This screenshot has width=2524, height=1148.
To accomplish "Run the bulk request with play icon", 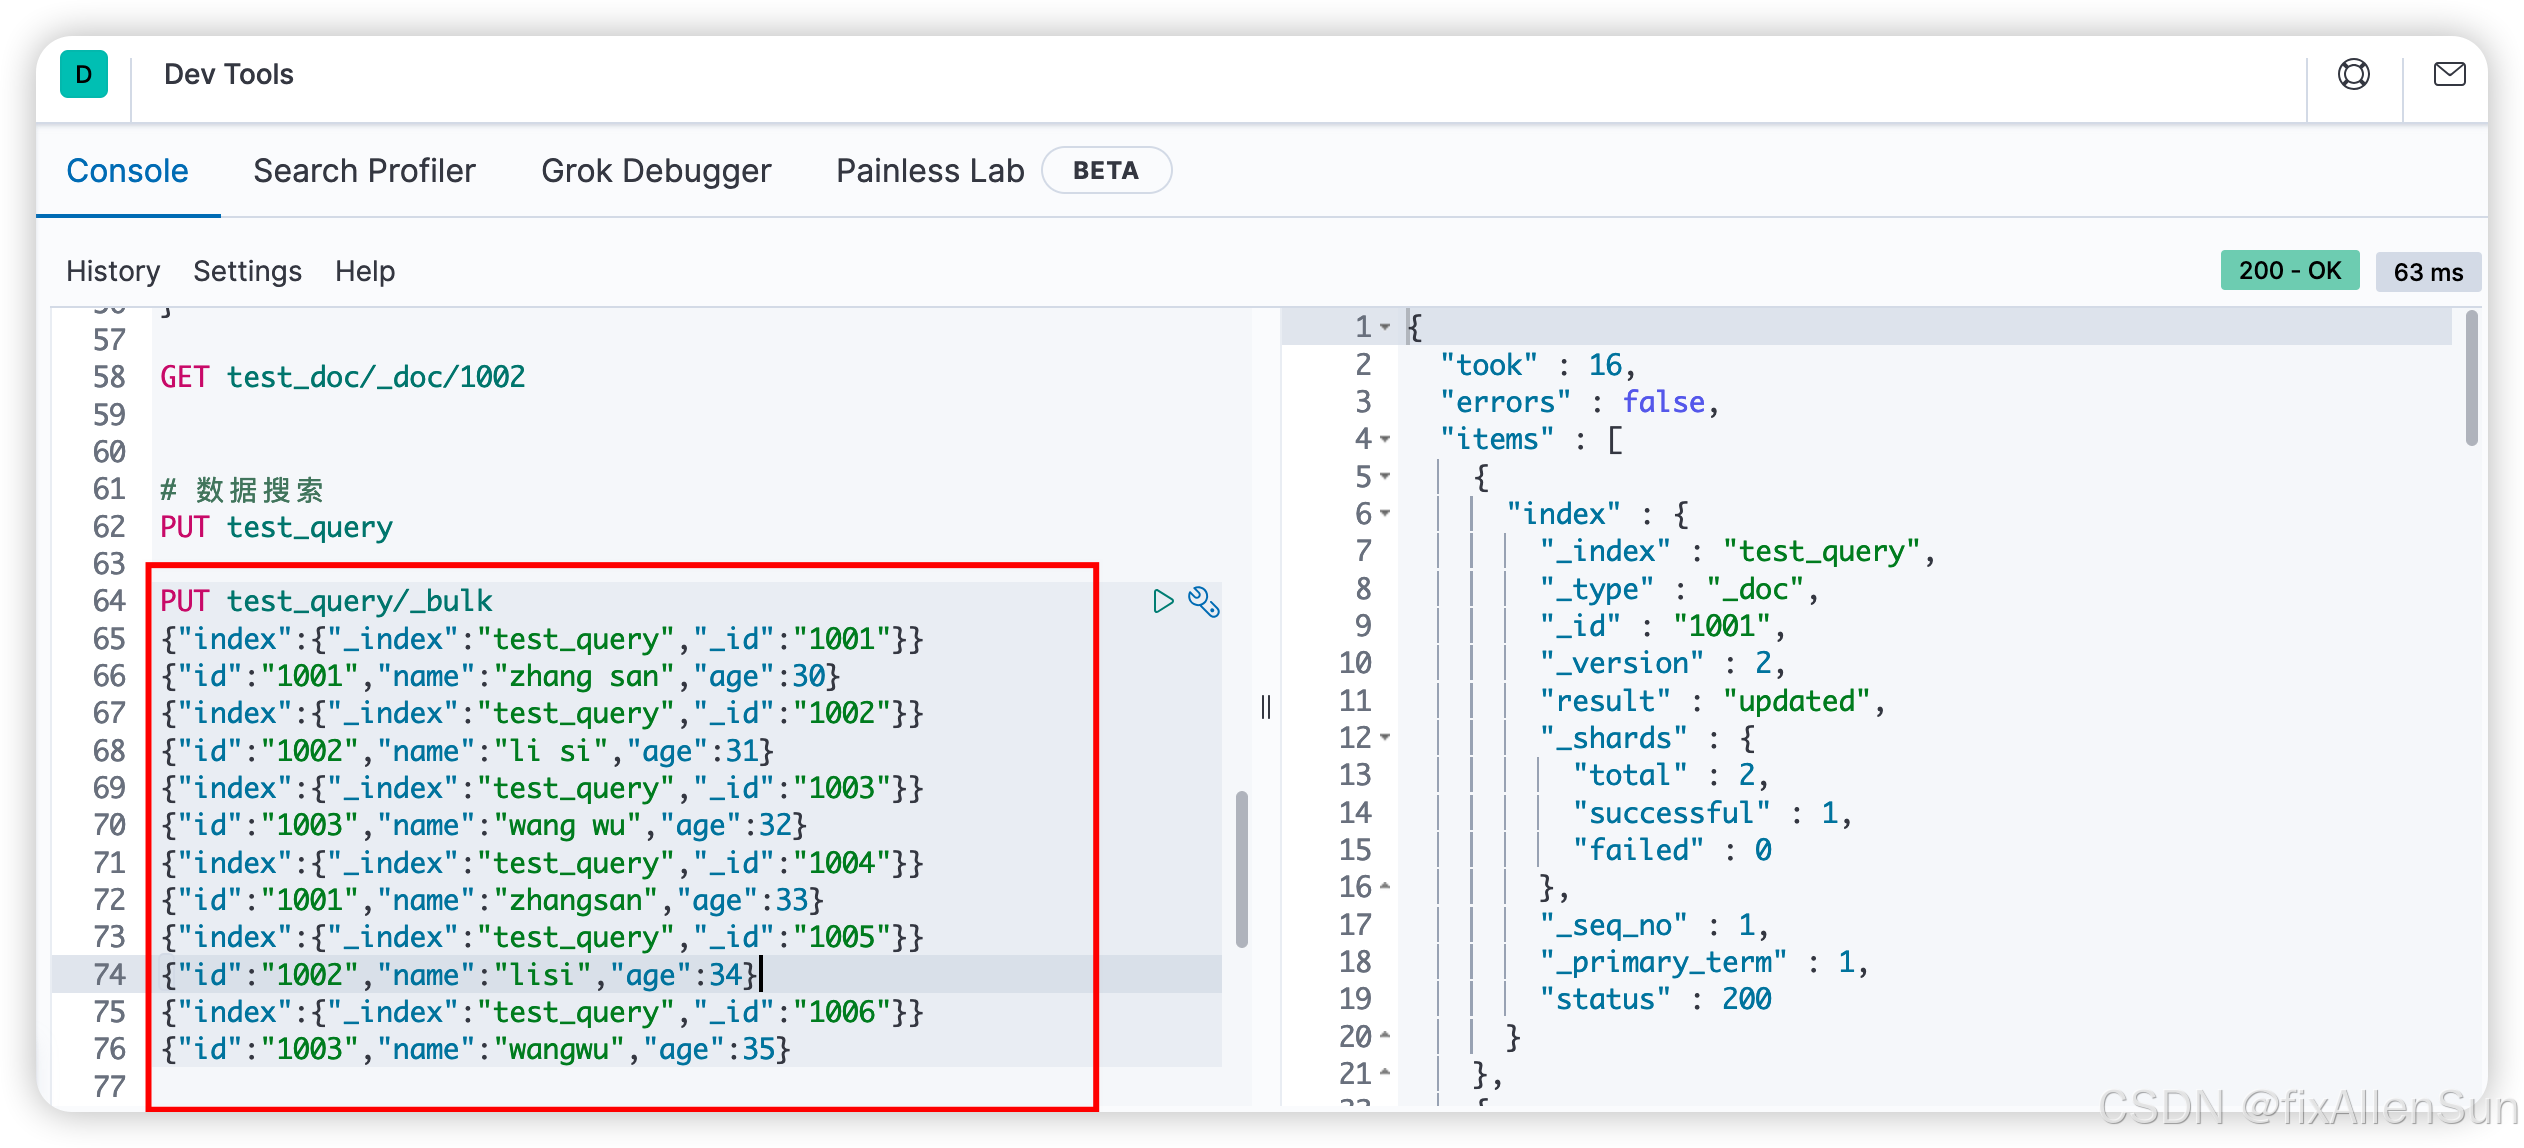I will tap(1162, 601).
